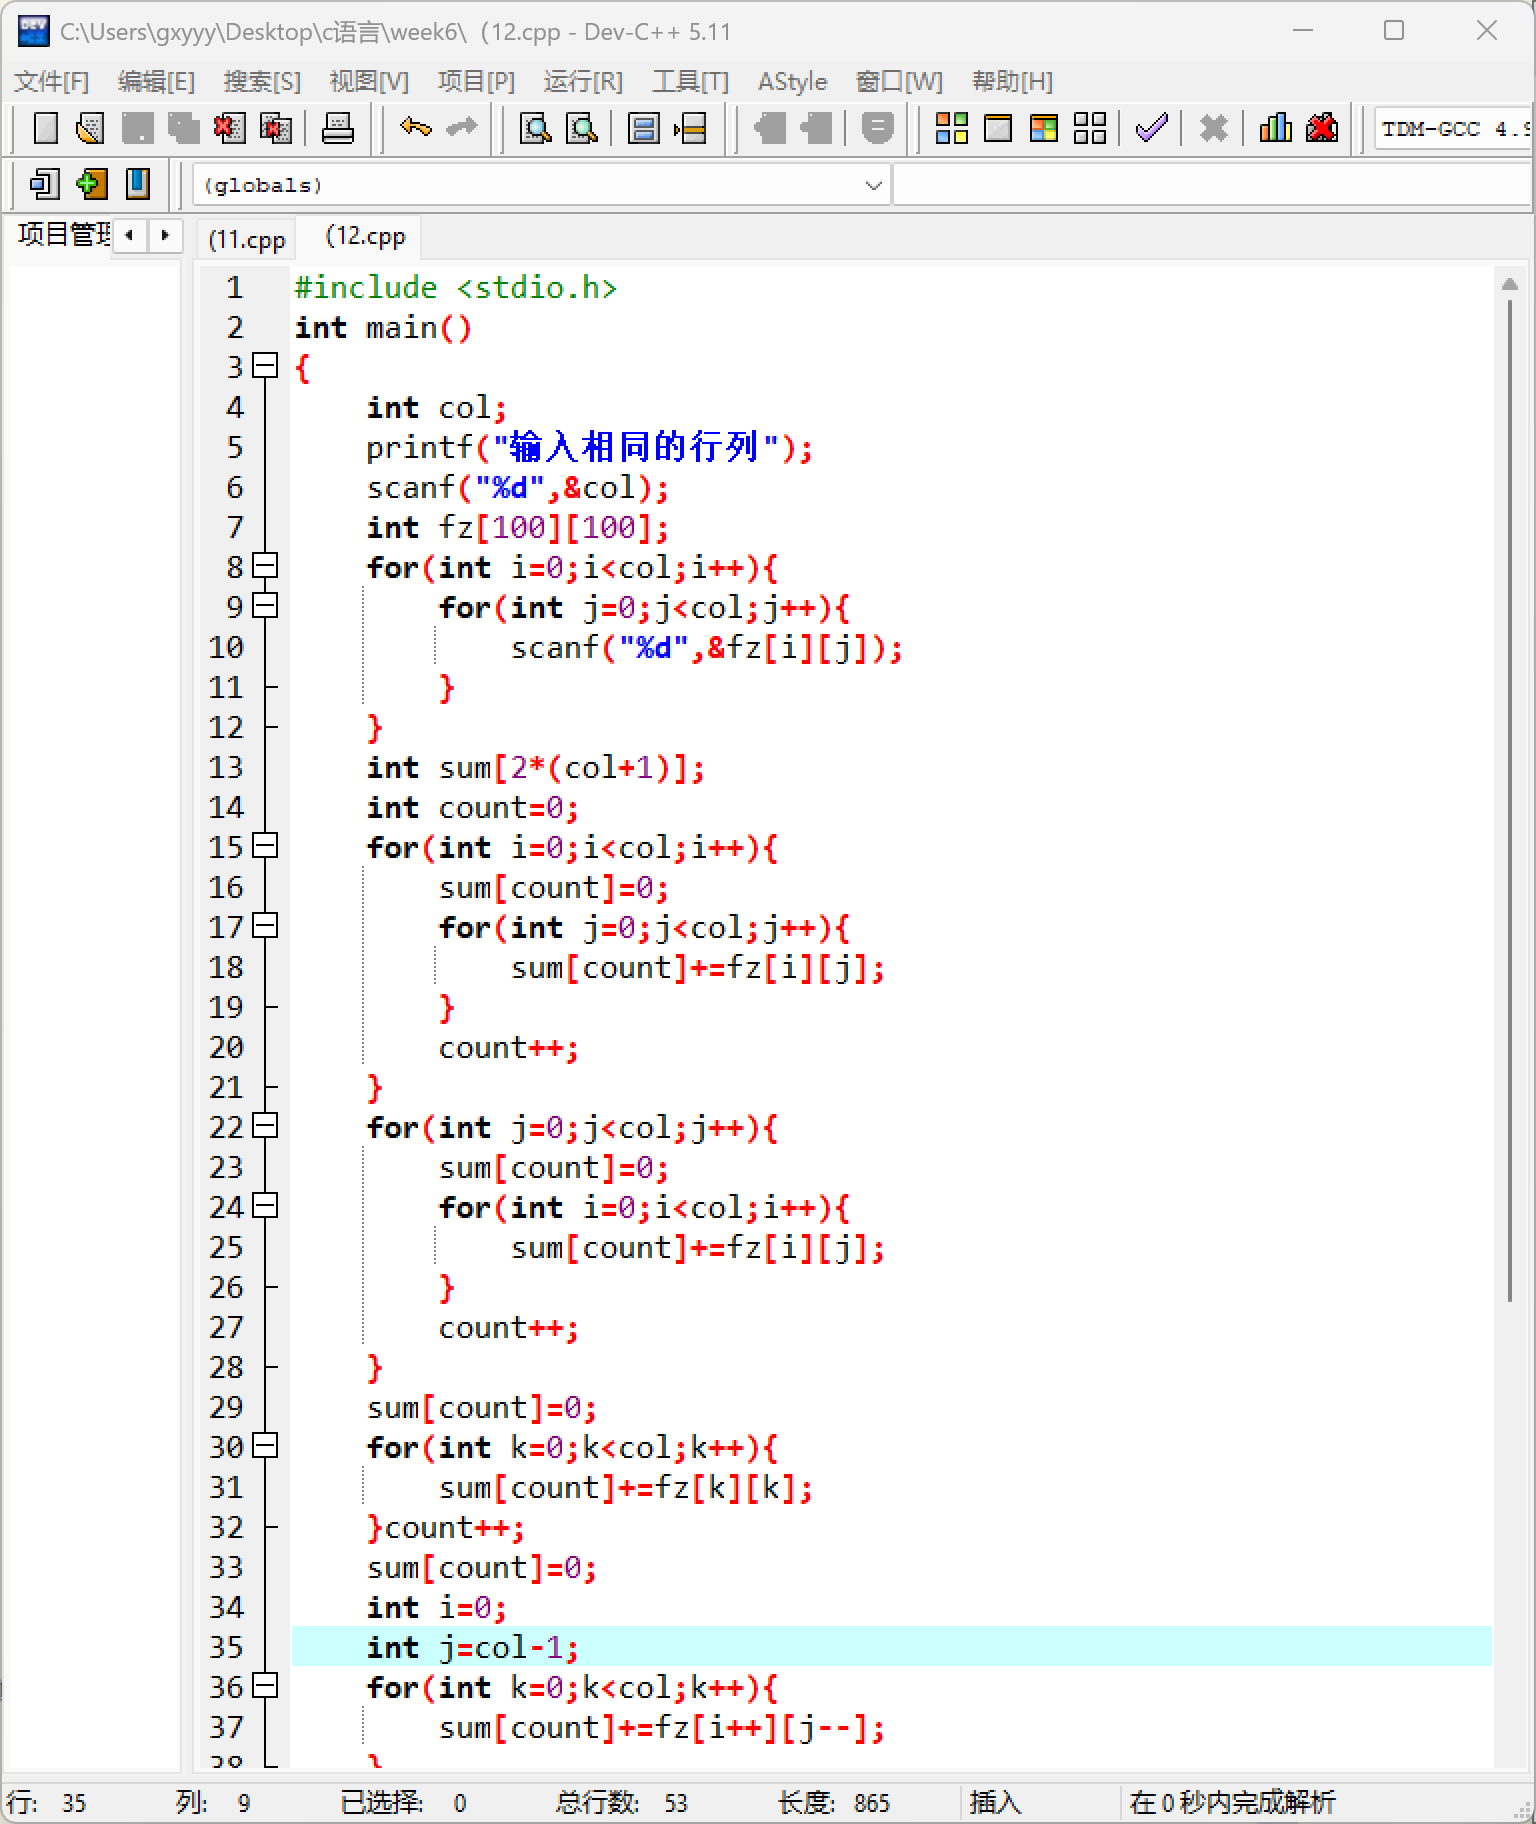Screen dimensions: 1536x1824
Task: Click the Rebuild All icon
Action: [1090, 128]
